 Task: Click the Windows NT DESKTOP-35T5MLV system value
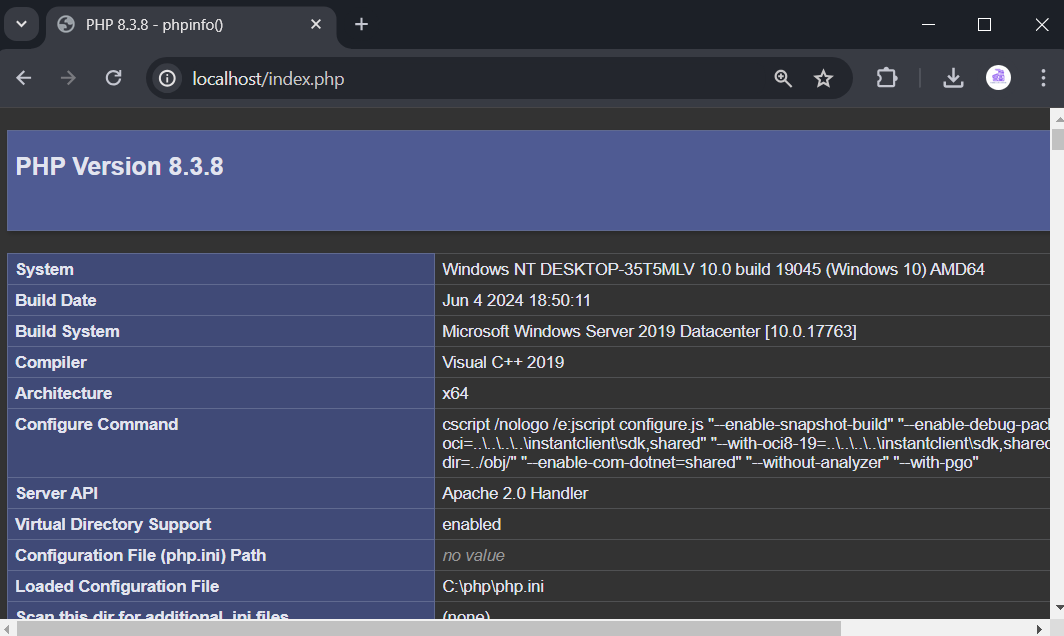tap(713, 269)
